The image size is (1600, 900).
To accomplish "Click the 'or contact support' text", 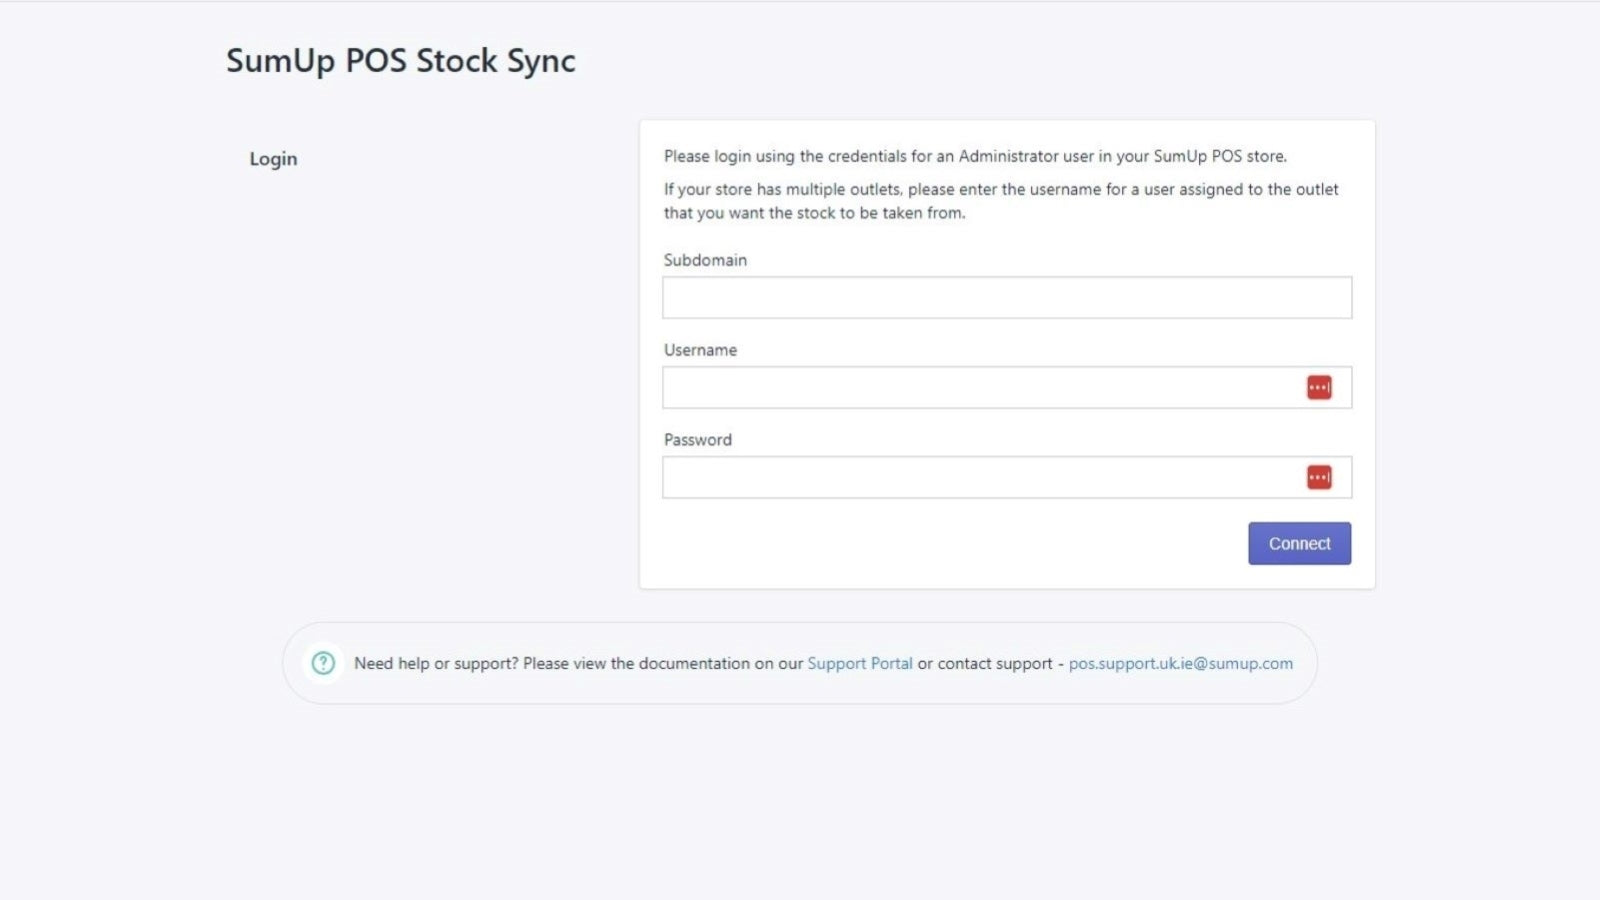I will tap(985, 663).
